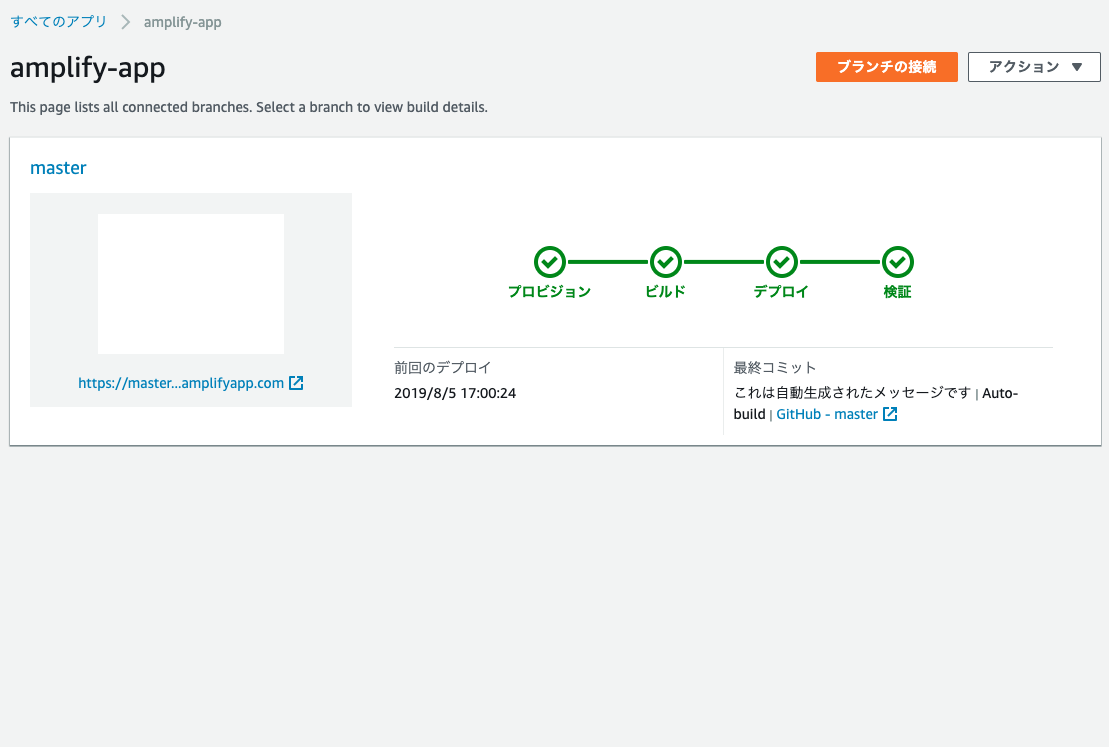The height and width of the screenshot is (747, 1109).
Task: Click the breadcrumb chevron separator
Action: 125,22
